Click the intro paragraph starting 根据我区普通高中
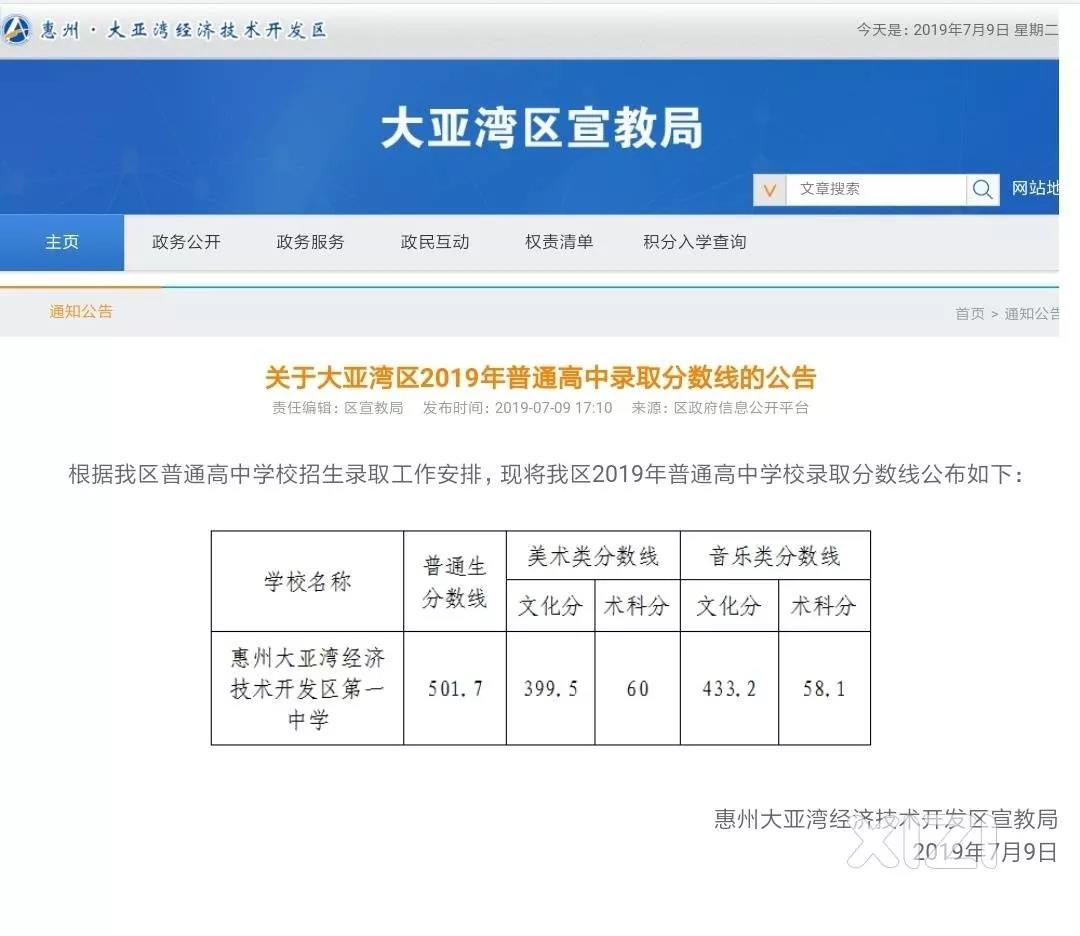Image resolution: width=1080 pixels, height=936 pixels. 546,474
